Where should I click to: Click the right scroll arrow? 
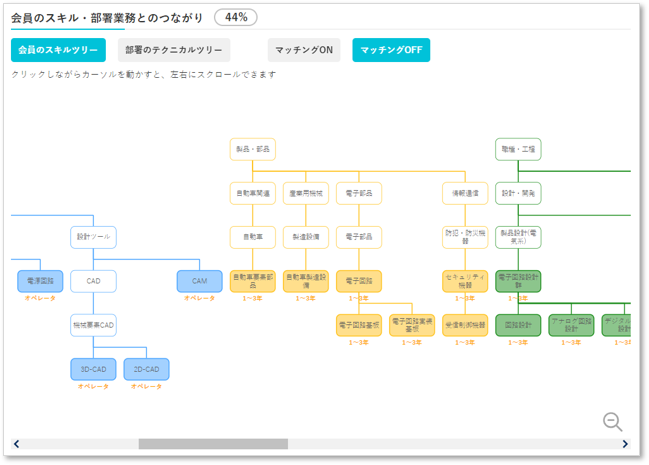625,444
